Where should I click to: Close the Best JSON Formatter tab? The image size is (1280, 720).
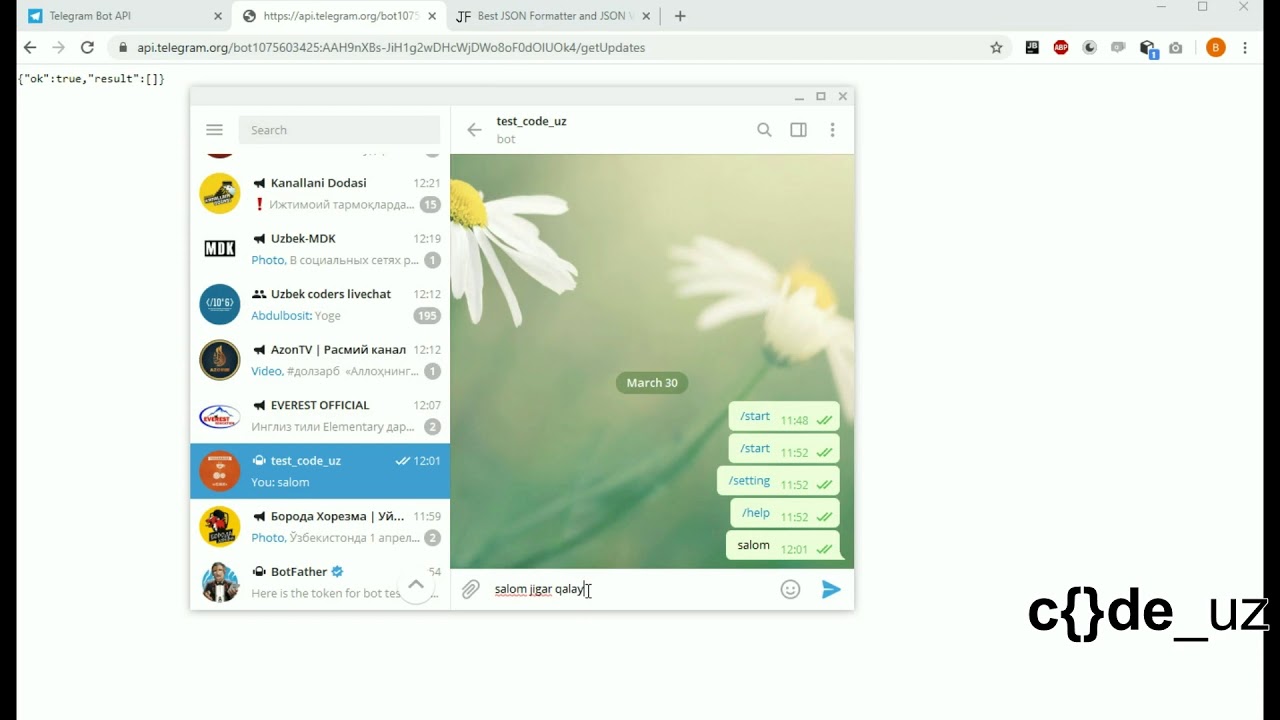point(647,16)
